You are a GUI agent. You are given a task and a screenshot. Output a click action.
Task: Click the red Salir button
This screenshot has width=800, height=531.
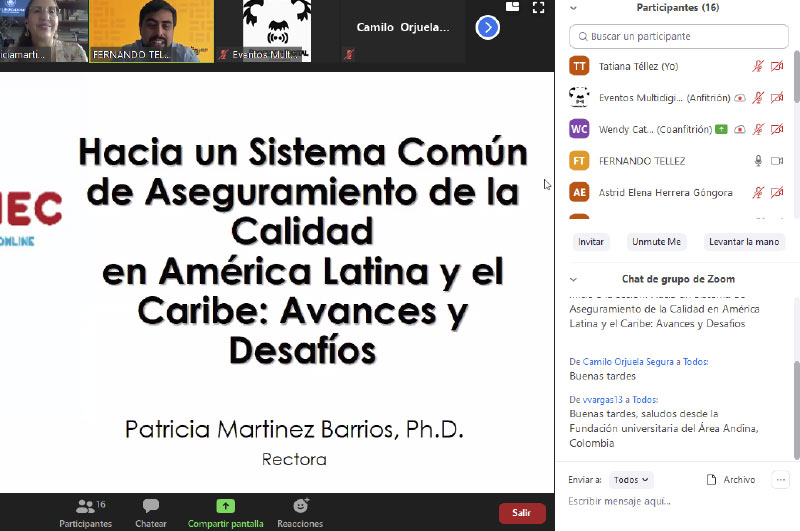tap(521, 513)
